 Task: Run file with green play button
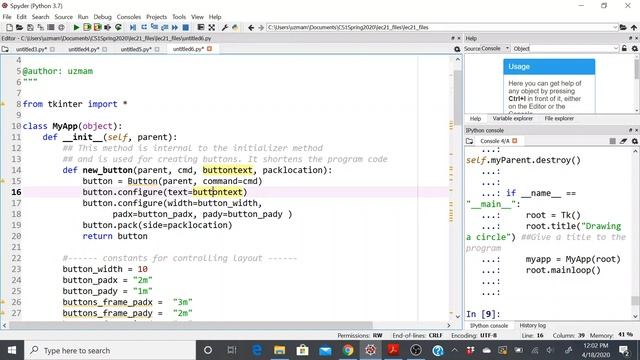[76, 27]
